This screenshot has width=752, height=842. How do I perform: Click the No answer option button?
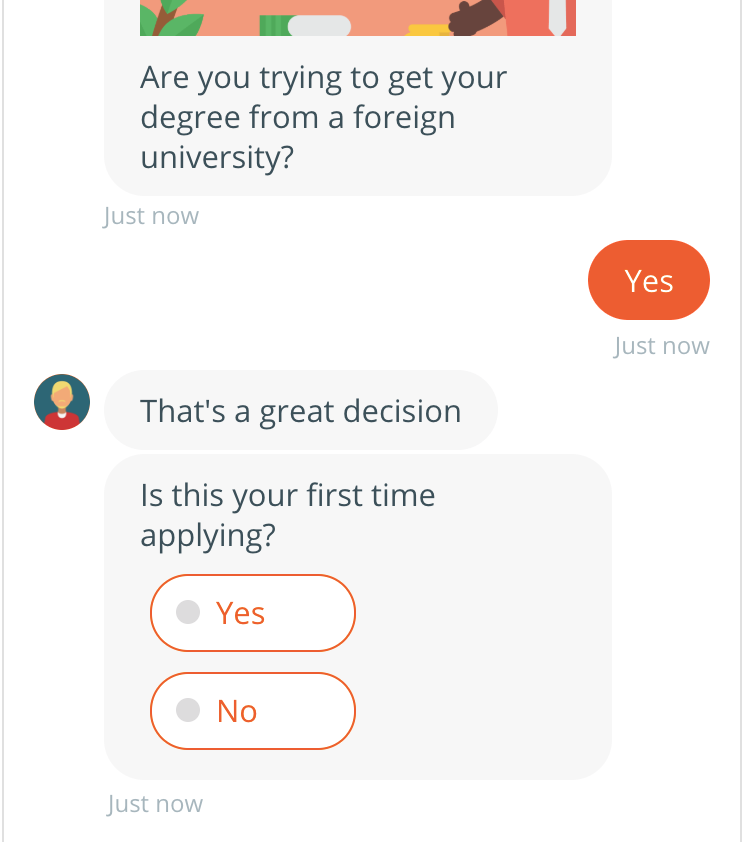point(252,711)
